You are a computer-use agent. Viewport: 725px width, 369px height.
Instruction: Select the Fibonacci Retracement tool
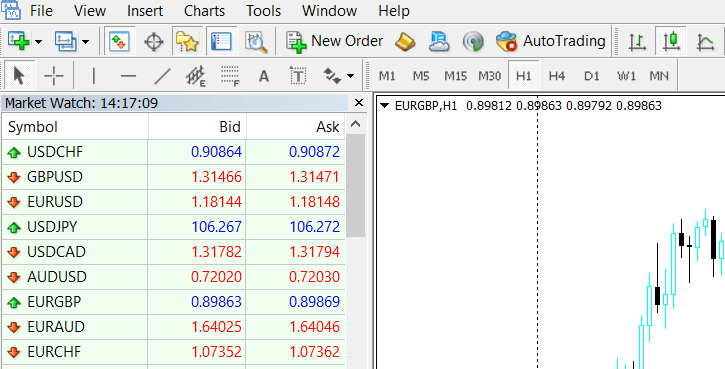click(x=230, y=75)
